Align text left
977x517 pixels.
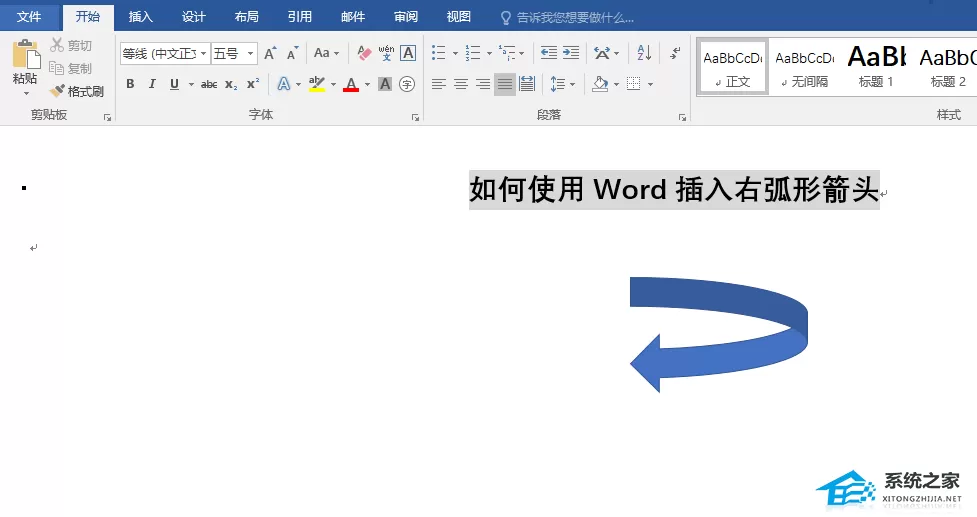coord(439,83)
